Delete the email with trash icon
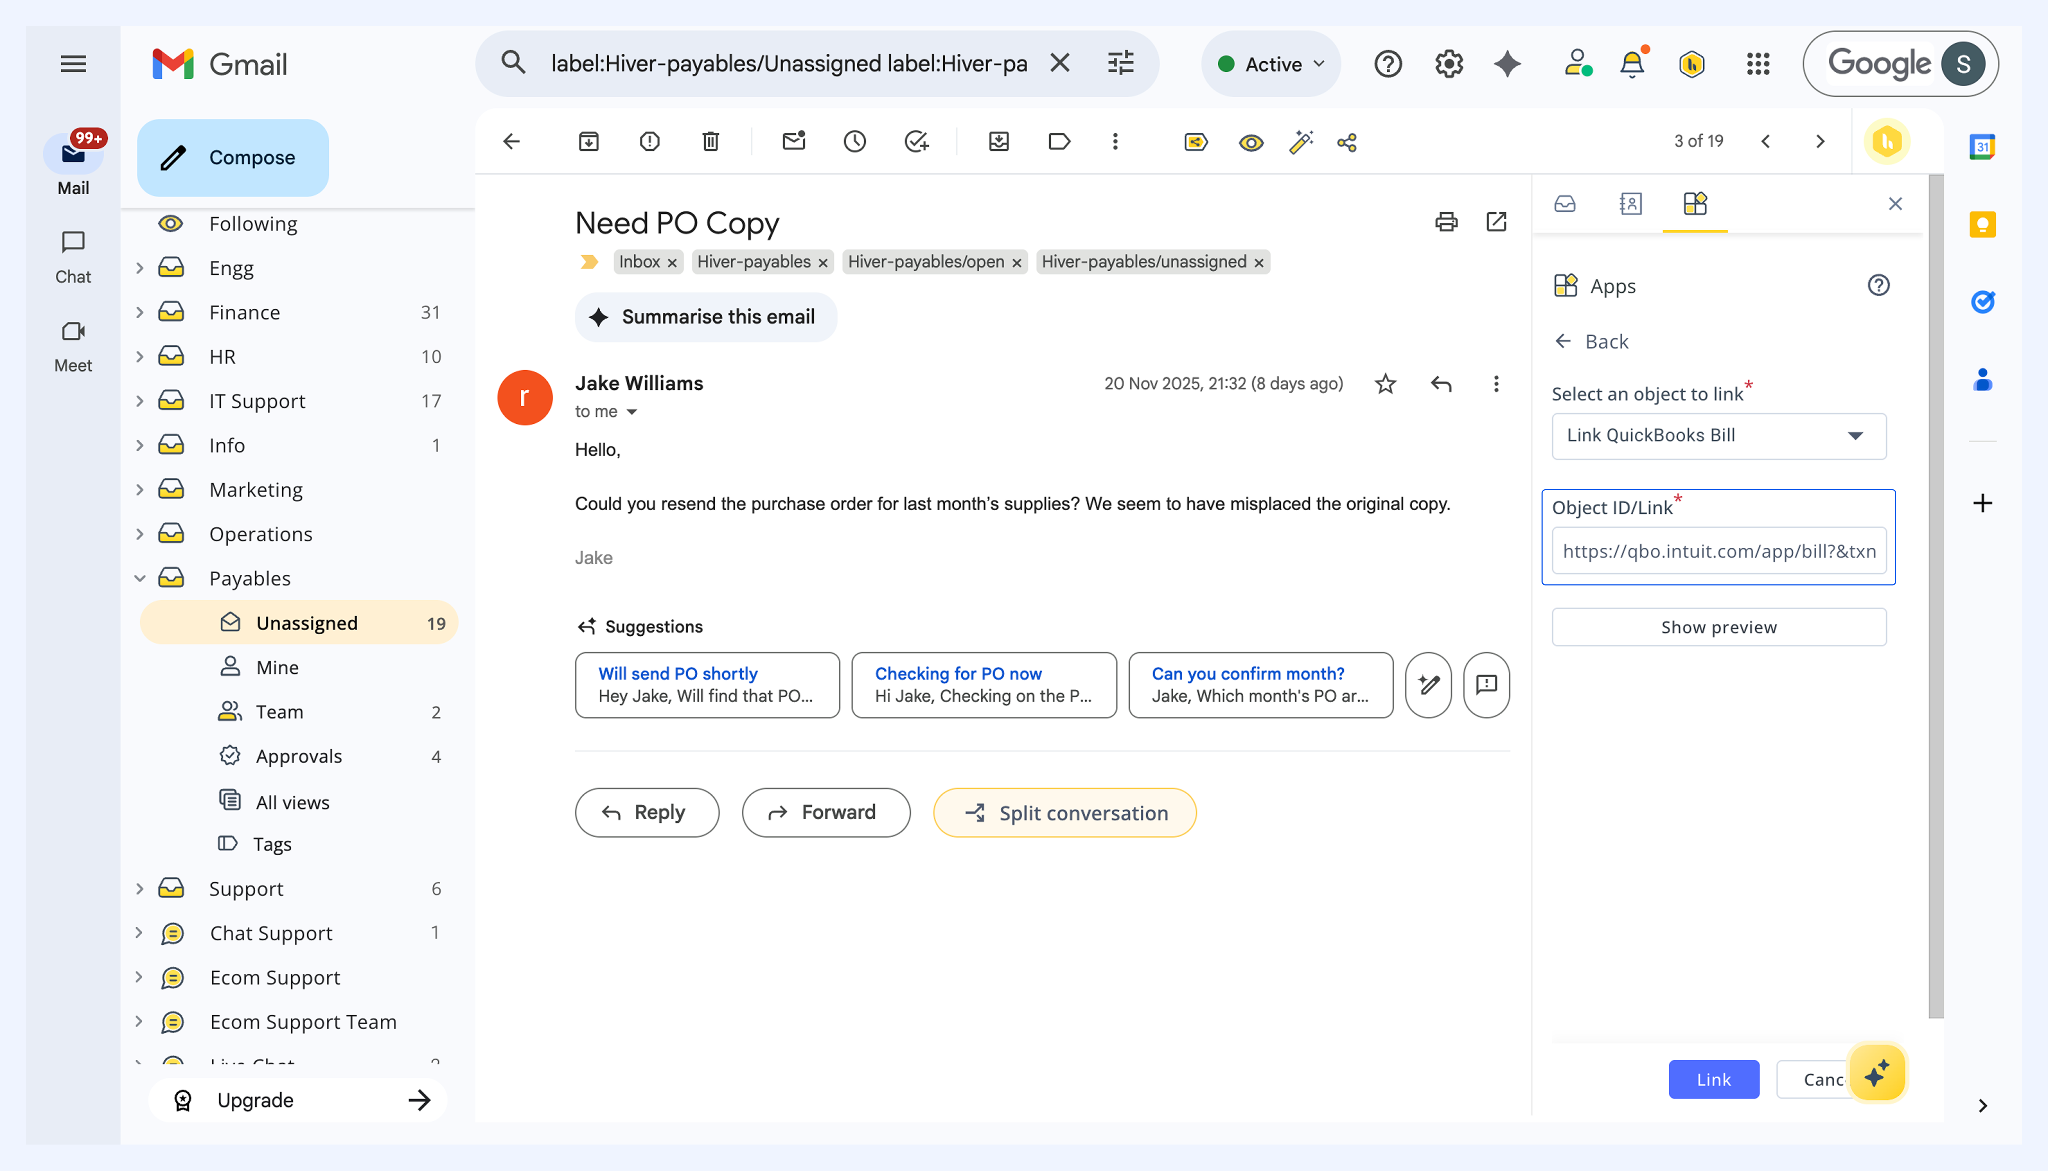 pyautogui.click(x=711, y=142)
